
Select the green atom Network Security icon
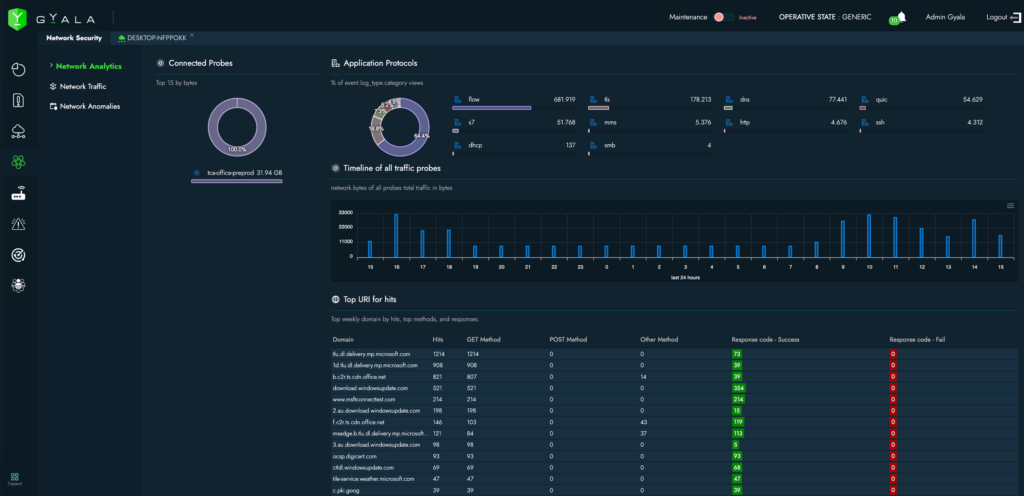pyautogui.click(x=18, y=162)
